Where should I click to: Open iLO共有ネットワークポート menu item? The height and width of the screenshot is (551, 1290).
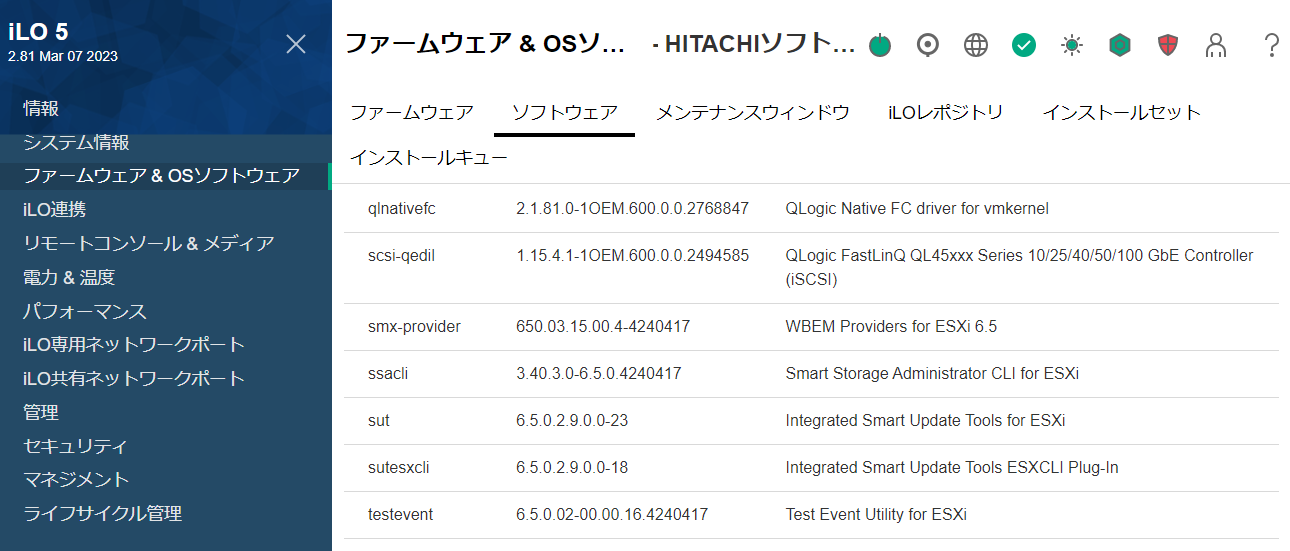pyautogui.click(x=134, y=378)
